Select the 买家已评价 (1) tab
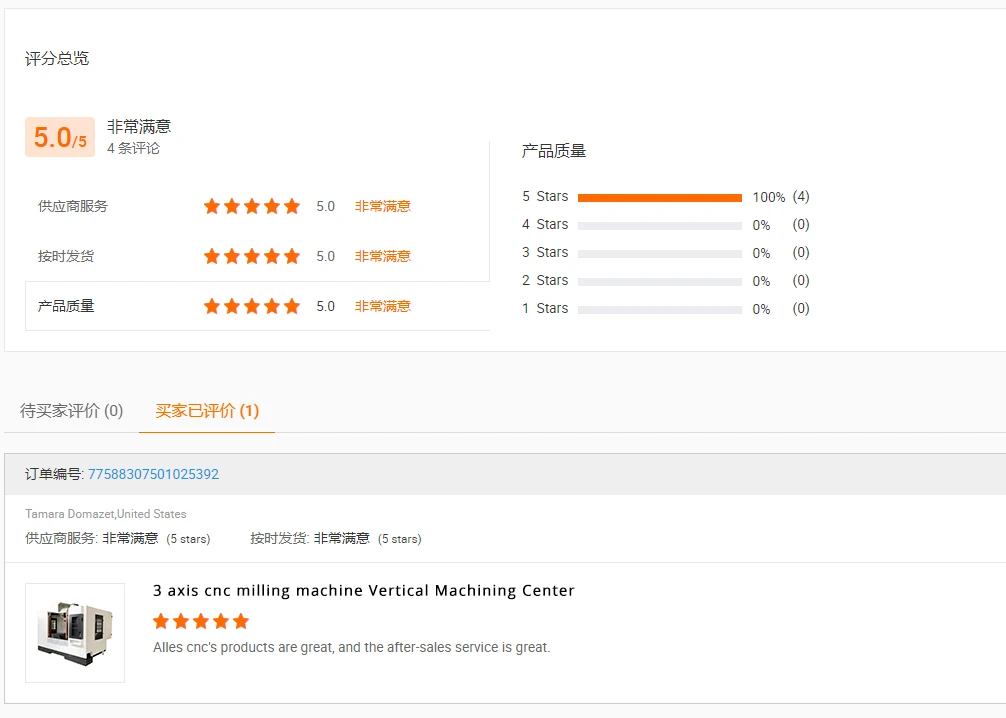 (207, 411)
